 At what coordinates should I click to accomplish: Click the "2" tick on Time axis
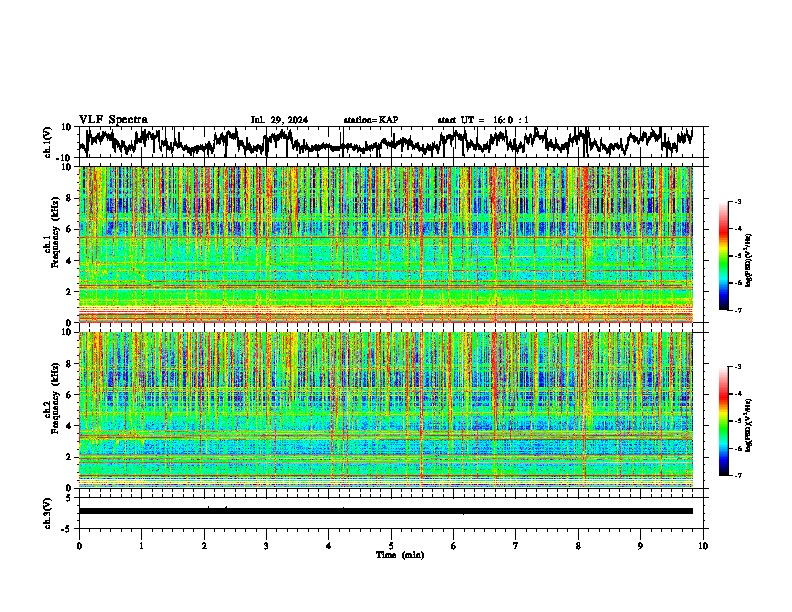pyautogui.click(x=204, y=546)
